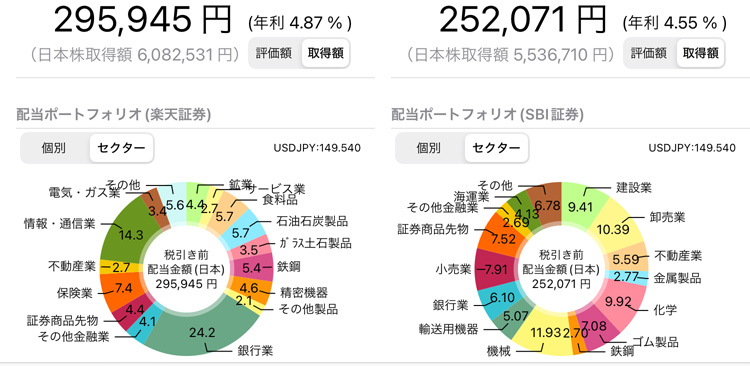Switch Rakuten portfolio to 個別 view
Screen dimensions: 750x366
[54, 148]
